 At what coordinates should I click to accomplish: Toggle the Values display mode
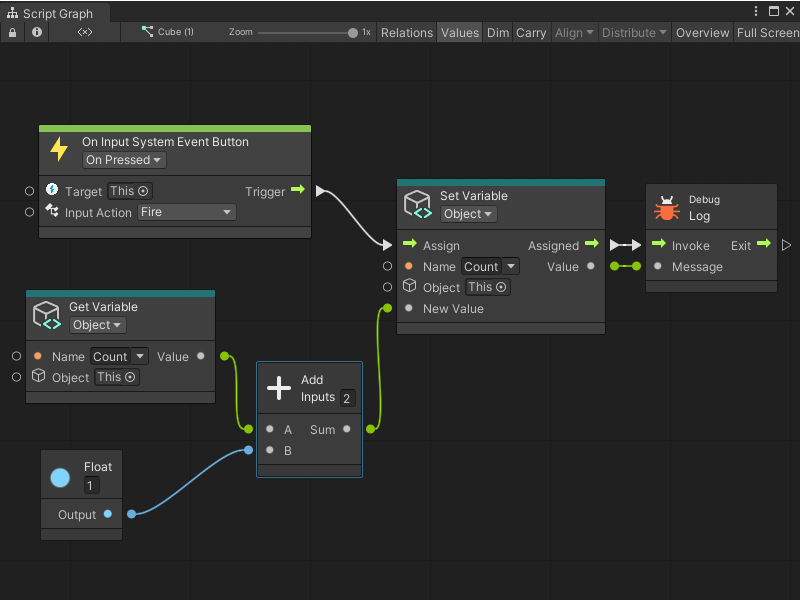click(459, 32)
